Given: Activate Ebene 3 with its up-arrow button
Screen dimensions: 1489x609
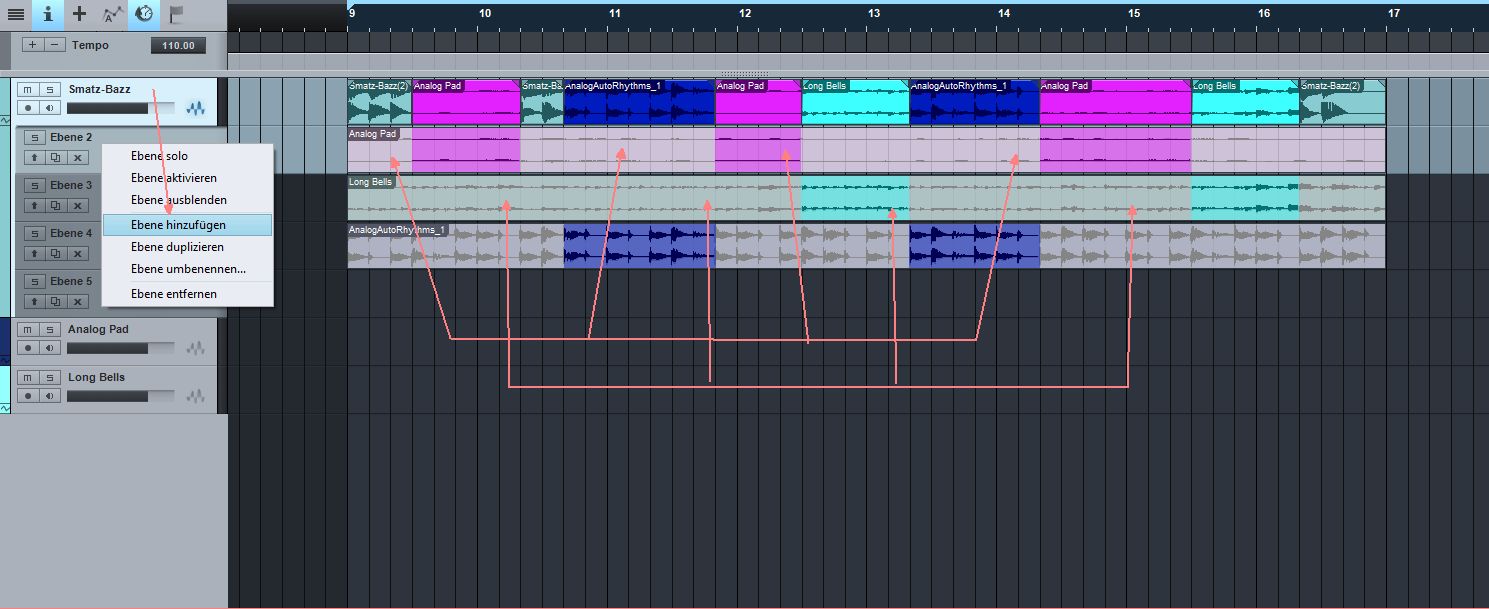Looking at the screenshot, I should pyautogui.click(x=34, y=205).
